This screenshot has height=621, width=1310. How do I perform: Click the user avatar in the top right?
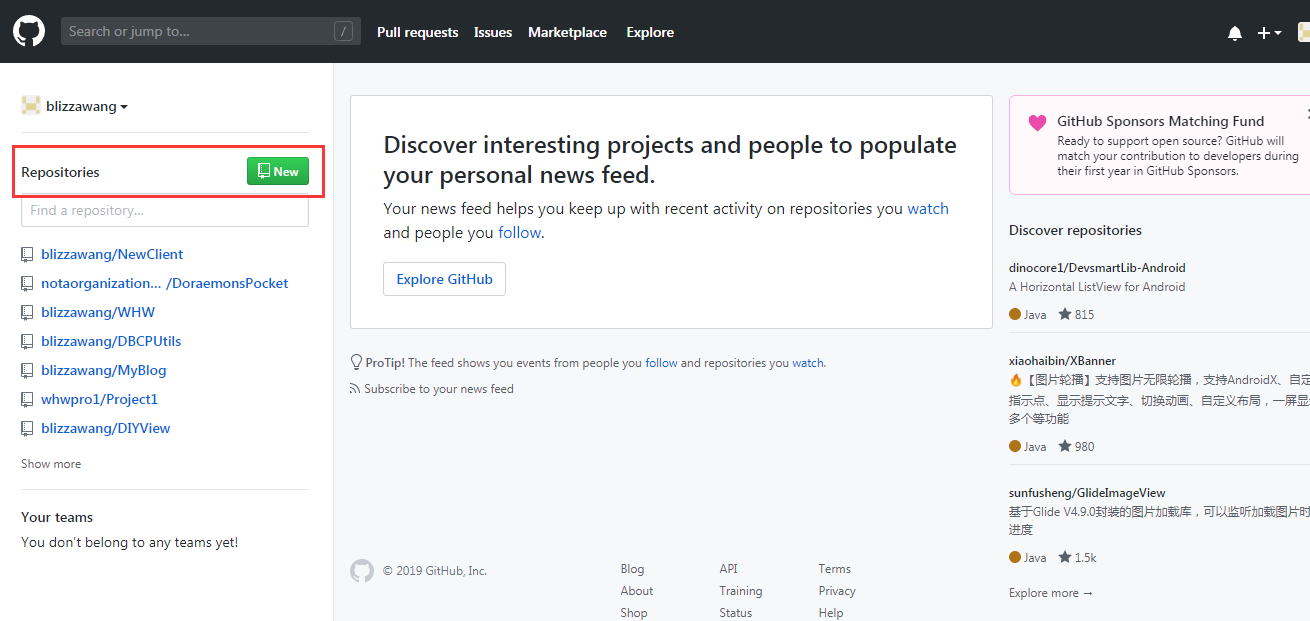(x=1304, y=33)
